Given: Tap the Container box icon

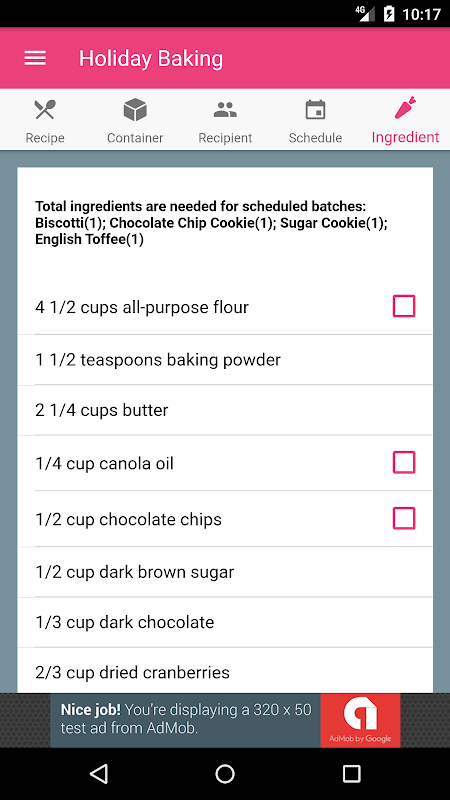Looking at the screenshot, I should click(x=135, y=110).
